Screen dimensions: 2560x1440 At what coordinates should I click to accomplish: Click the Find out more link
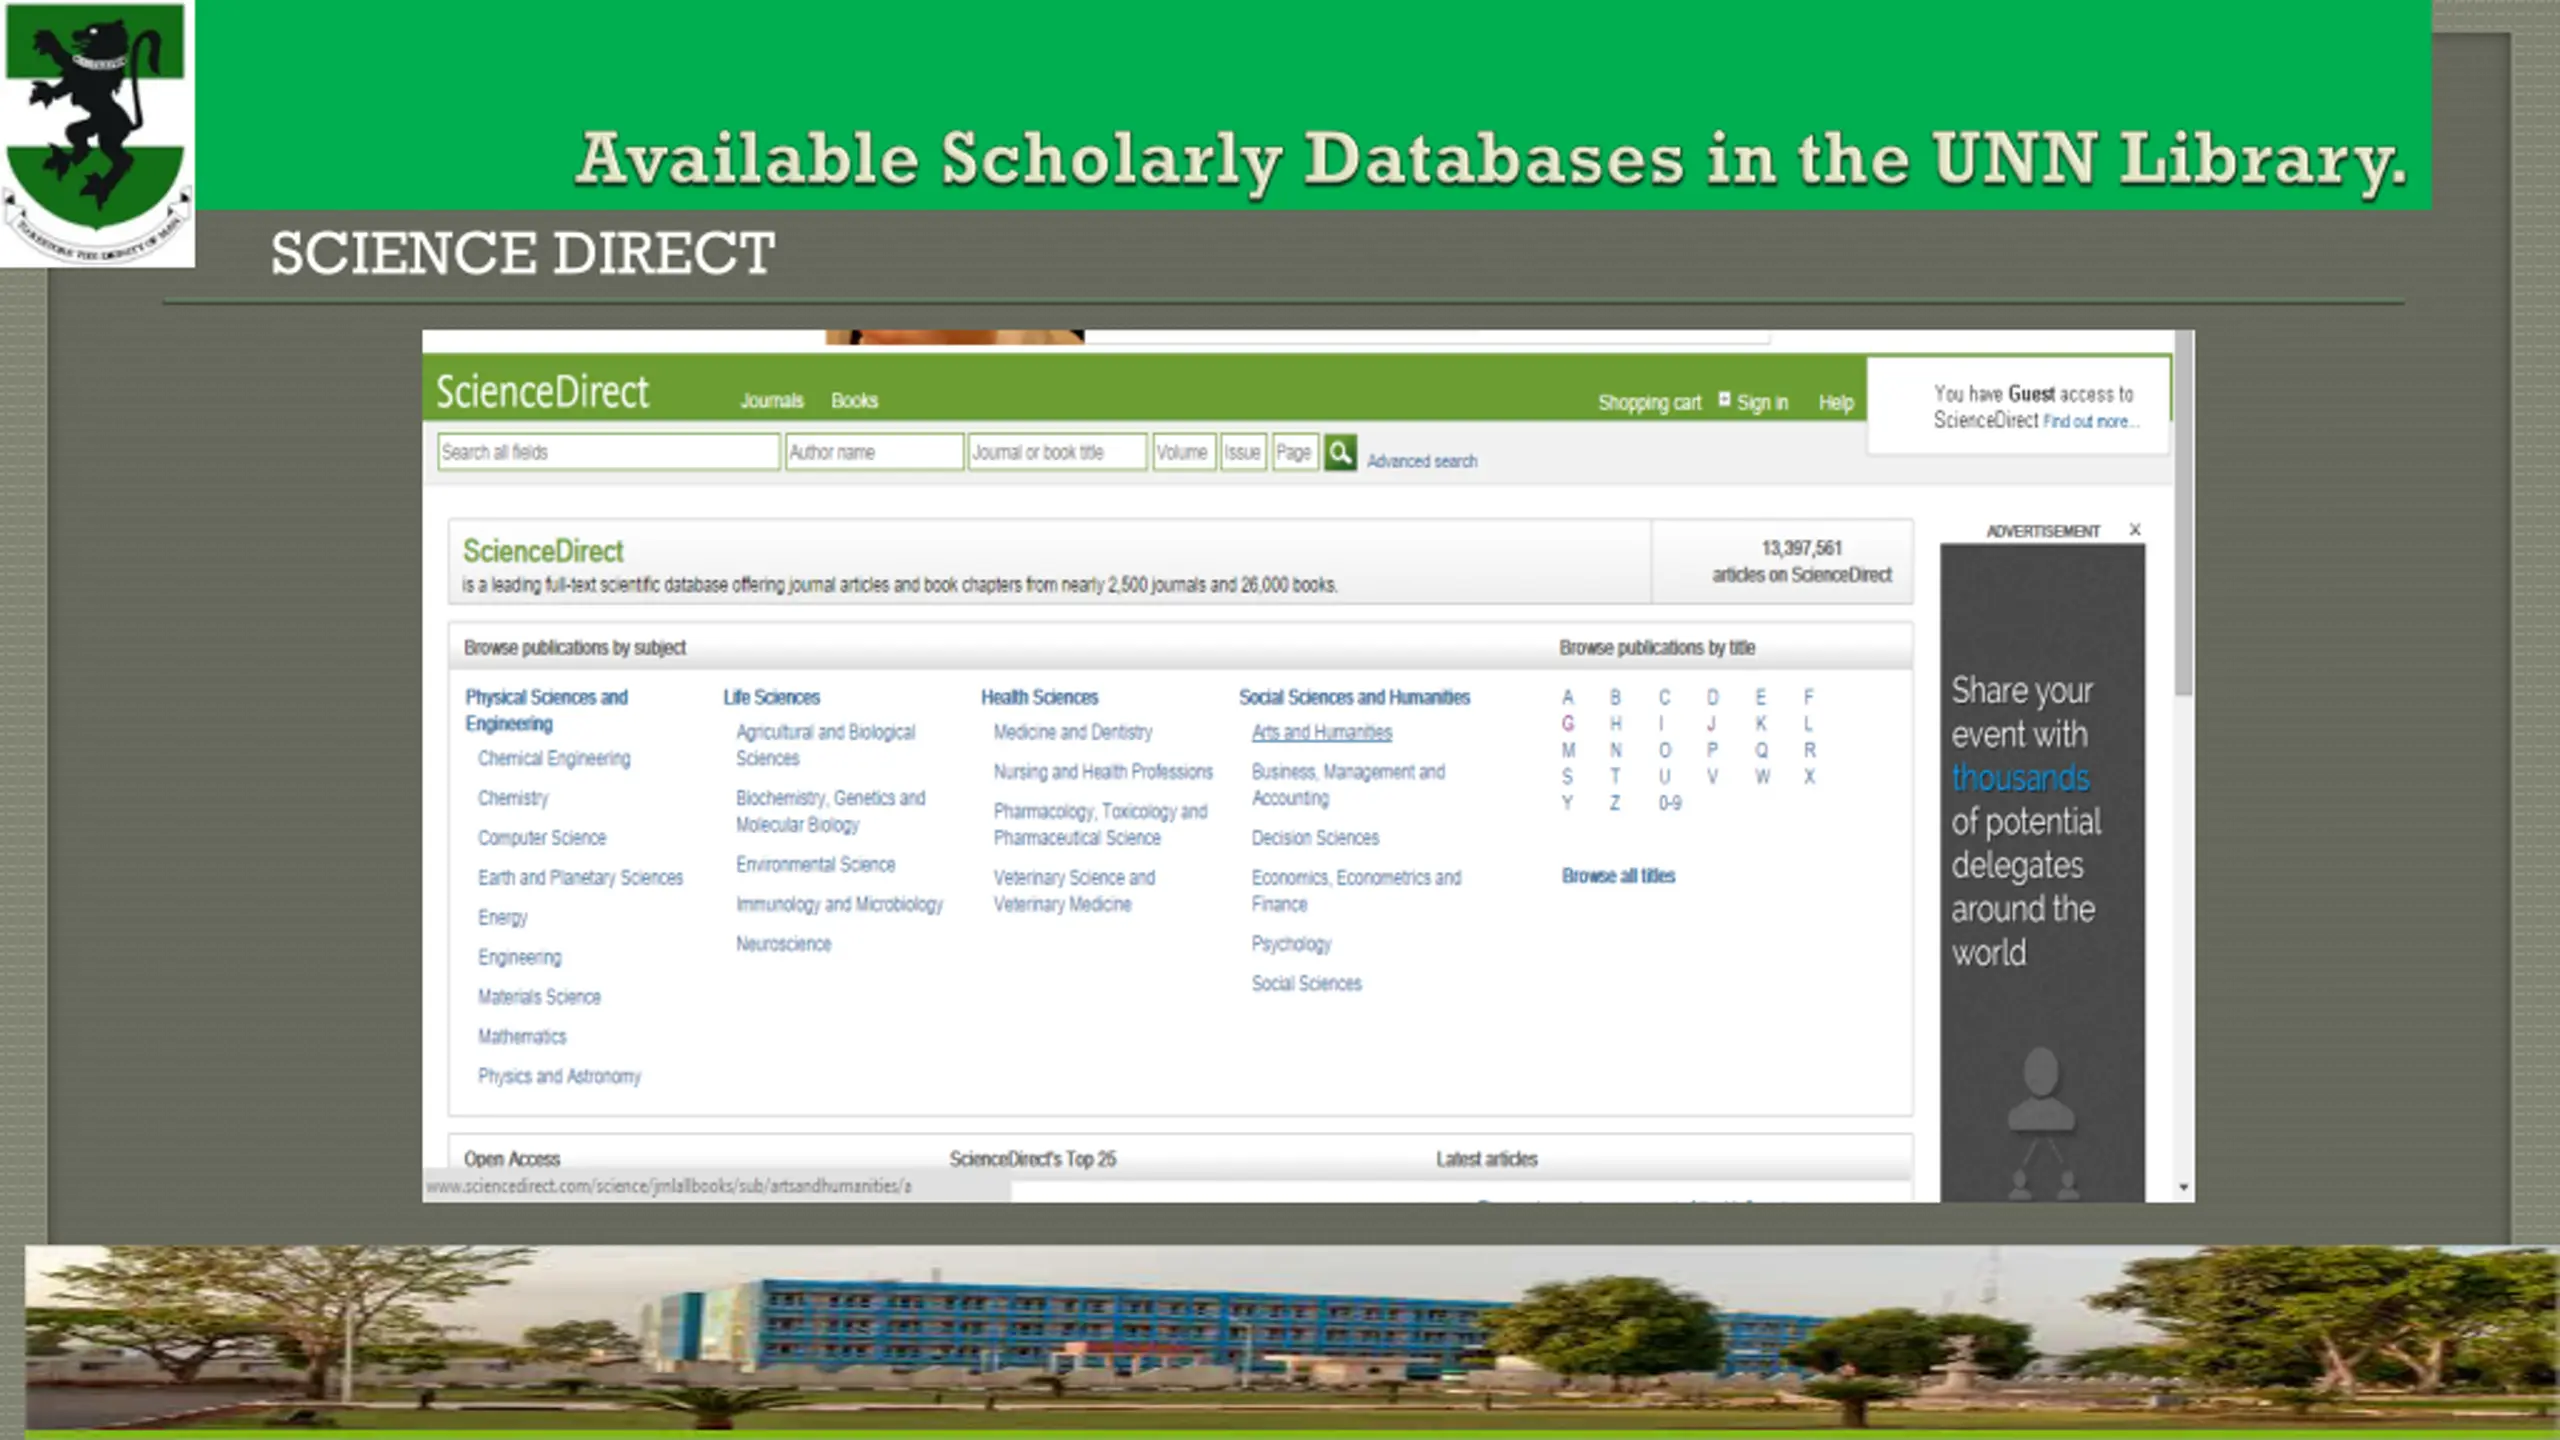point(2090,422)
